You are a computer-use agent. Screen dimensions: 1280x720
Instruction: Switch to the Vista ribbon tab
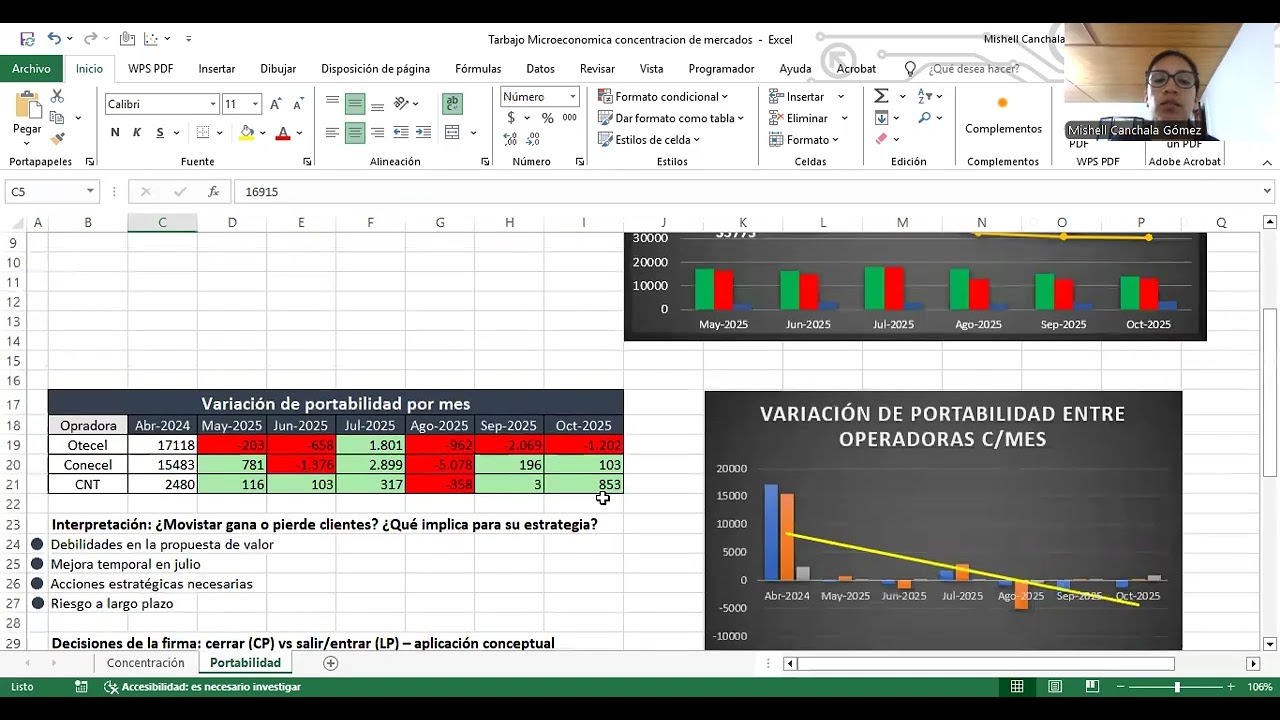[651, 69]
